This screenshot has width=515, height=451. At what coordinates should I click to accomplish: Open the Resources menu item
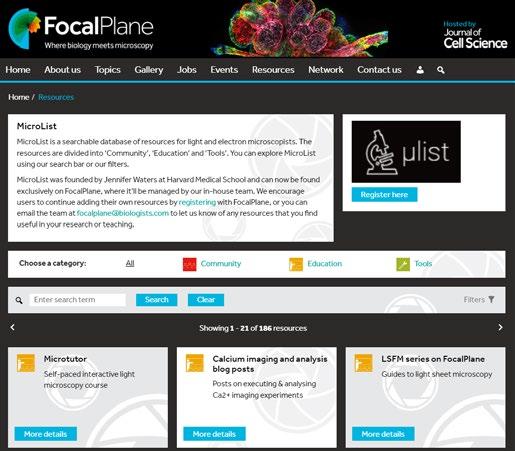(x=273, y=70)
